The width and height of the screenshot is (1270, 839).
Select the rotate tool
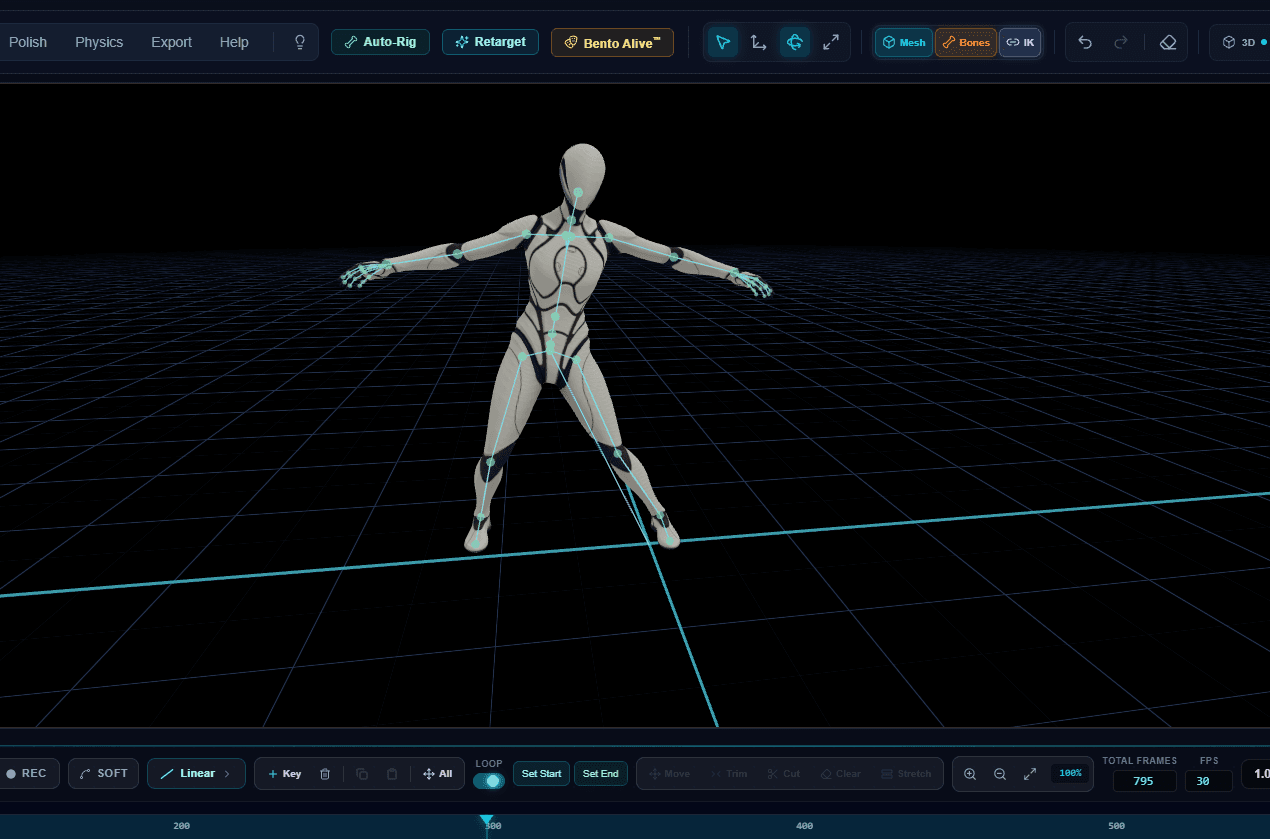(x=795, y=42)
